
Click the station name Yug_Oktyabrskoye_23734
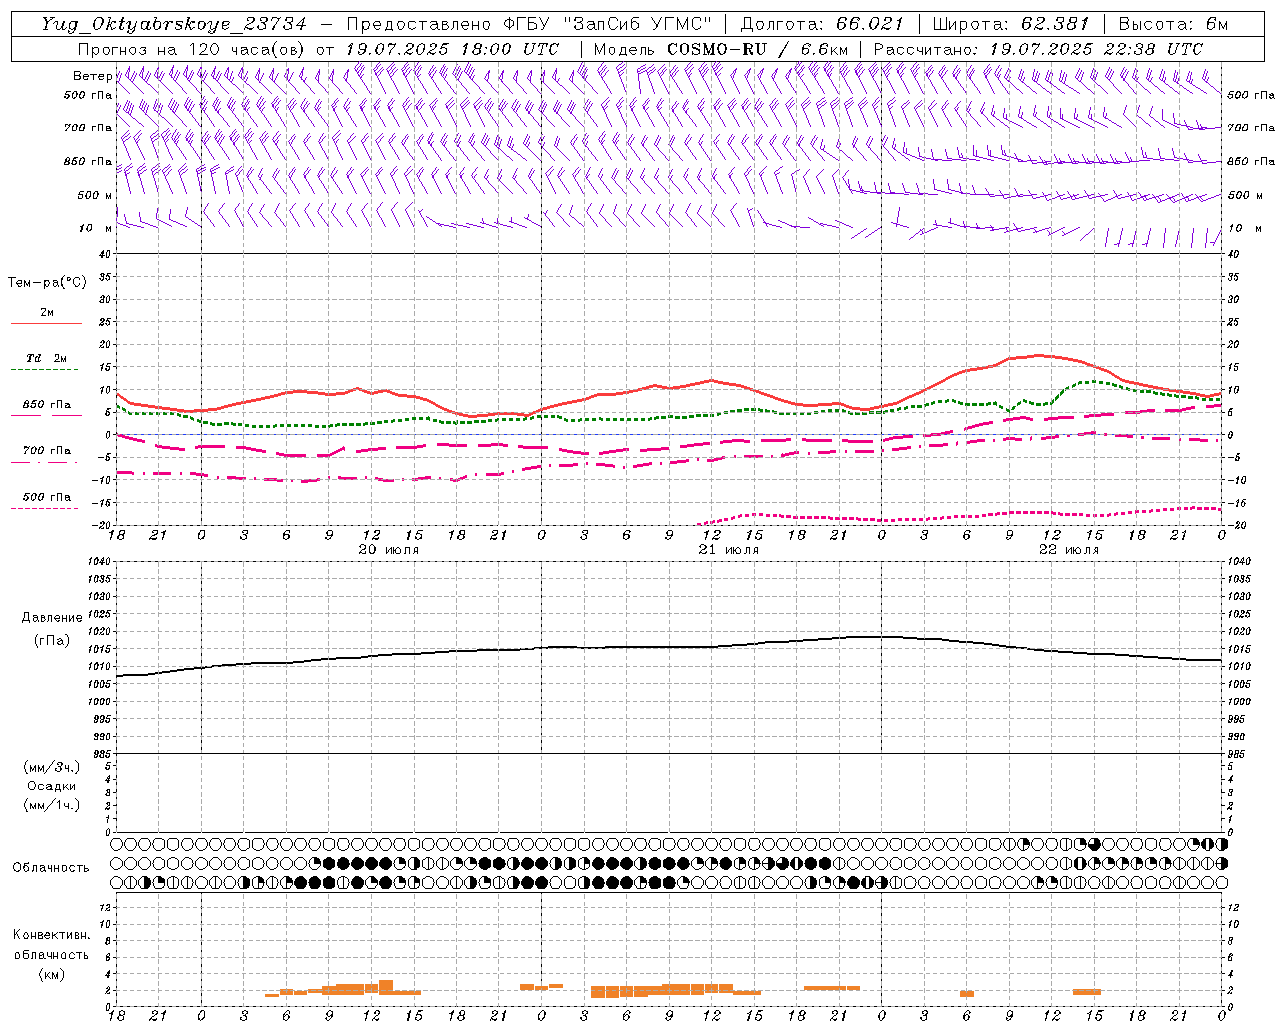point(174,24)
